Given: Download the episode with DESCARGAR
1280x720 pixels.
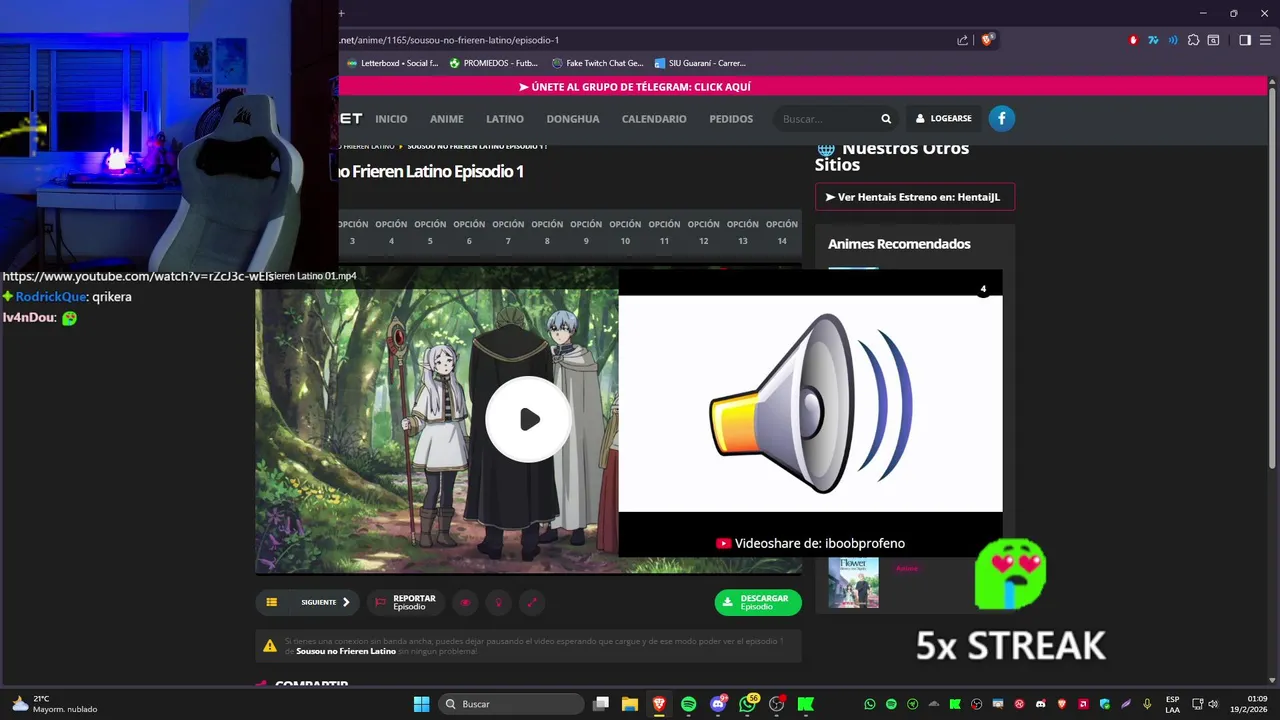Looking at the screenshot, I should [758, 602].
